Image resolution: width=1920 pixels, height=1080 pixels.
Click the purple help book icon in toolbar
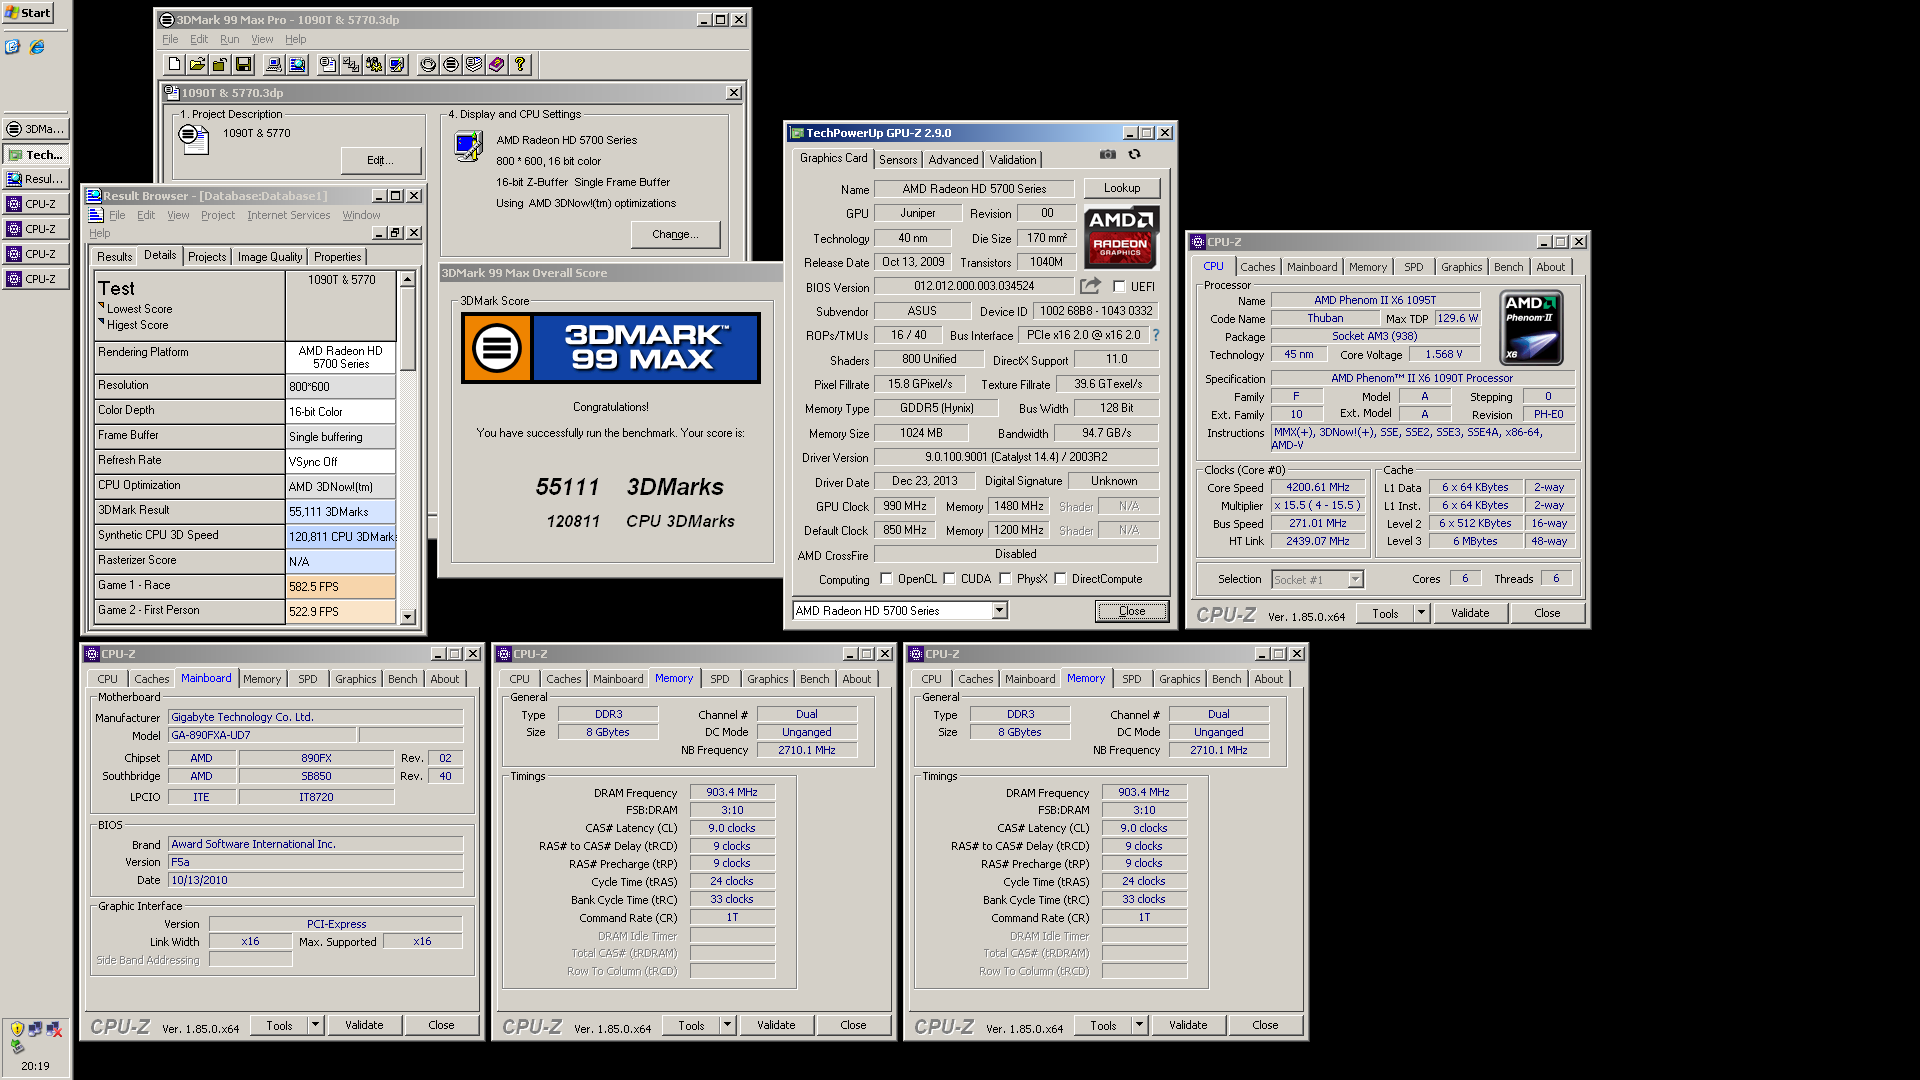coord(497,65)
